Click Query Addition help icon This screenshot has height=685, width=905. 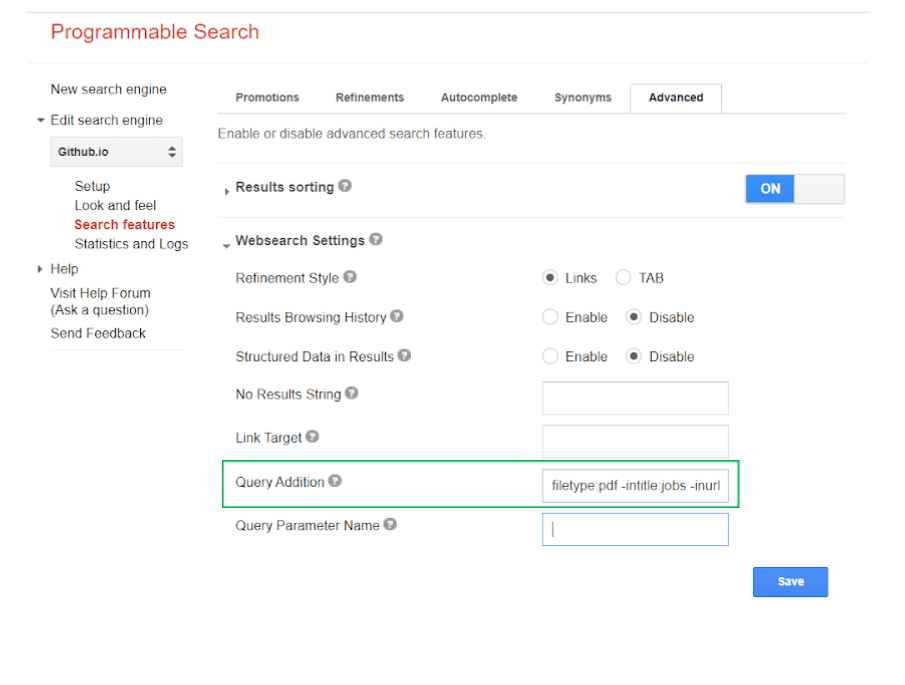click(x=335, y=481)
